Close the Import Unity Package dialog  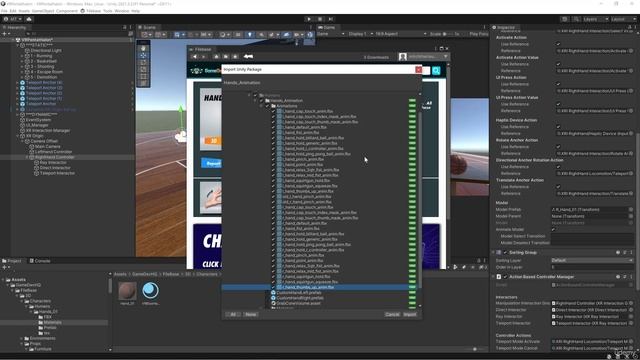click(x=418, y=69)
